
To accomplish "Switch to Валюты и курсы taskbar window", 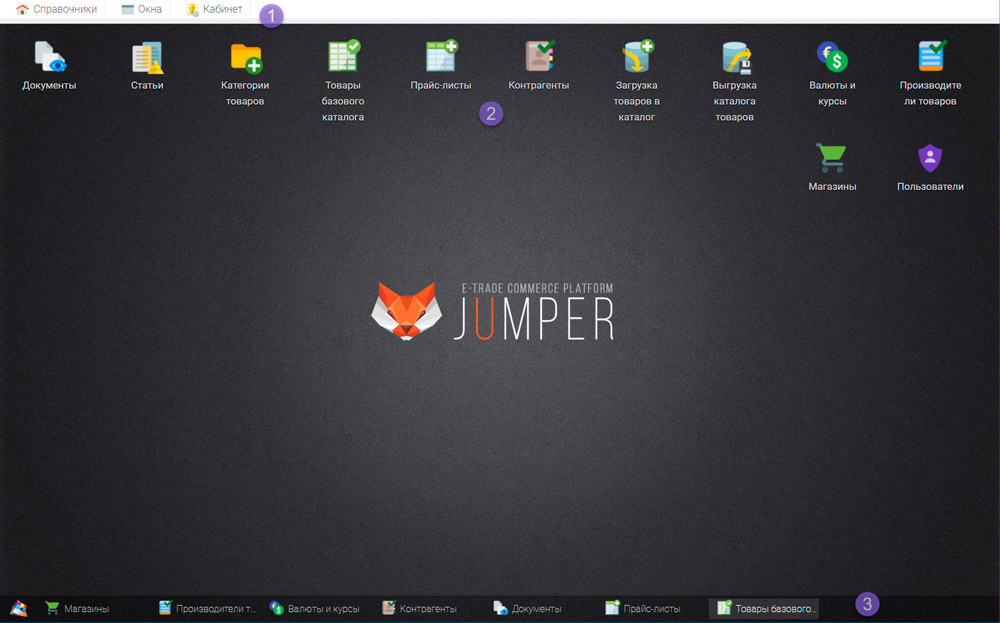I will point(314,608).
